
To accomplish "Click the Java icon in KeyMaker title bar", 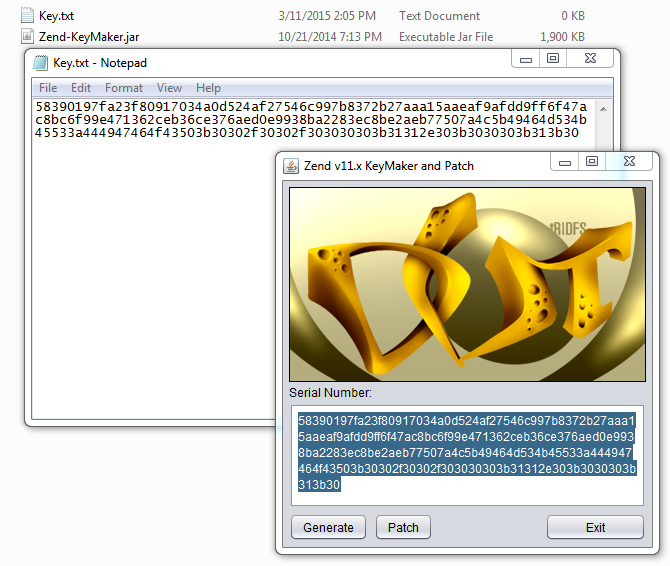I will [291, 166].
